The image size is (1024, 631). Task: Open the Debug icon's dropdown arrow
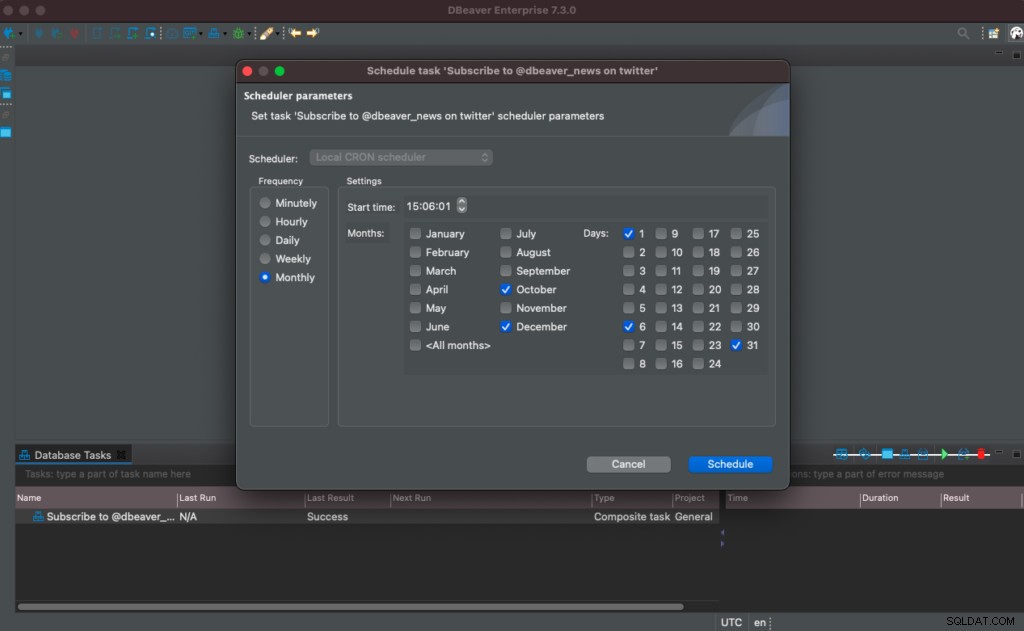[x=249, y=33]
